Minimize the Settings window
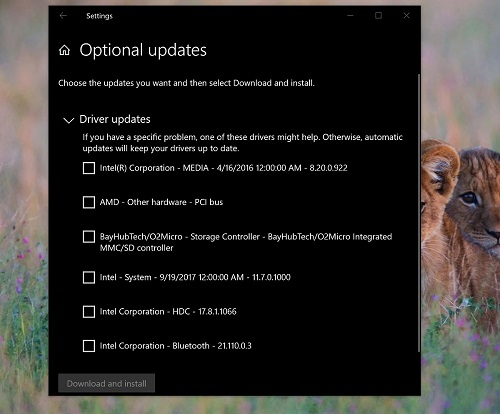 click(350, 15)
